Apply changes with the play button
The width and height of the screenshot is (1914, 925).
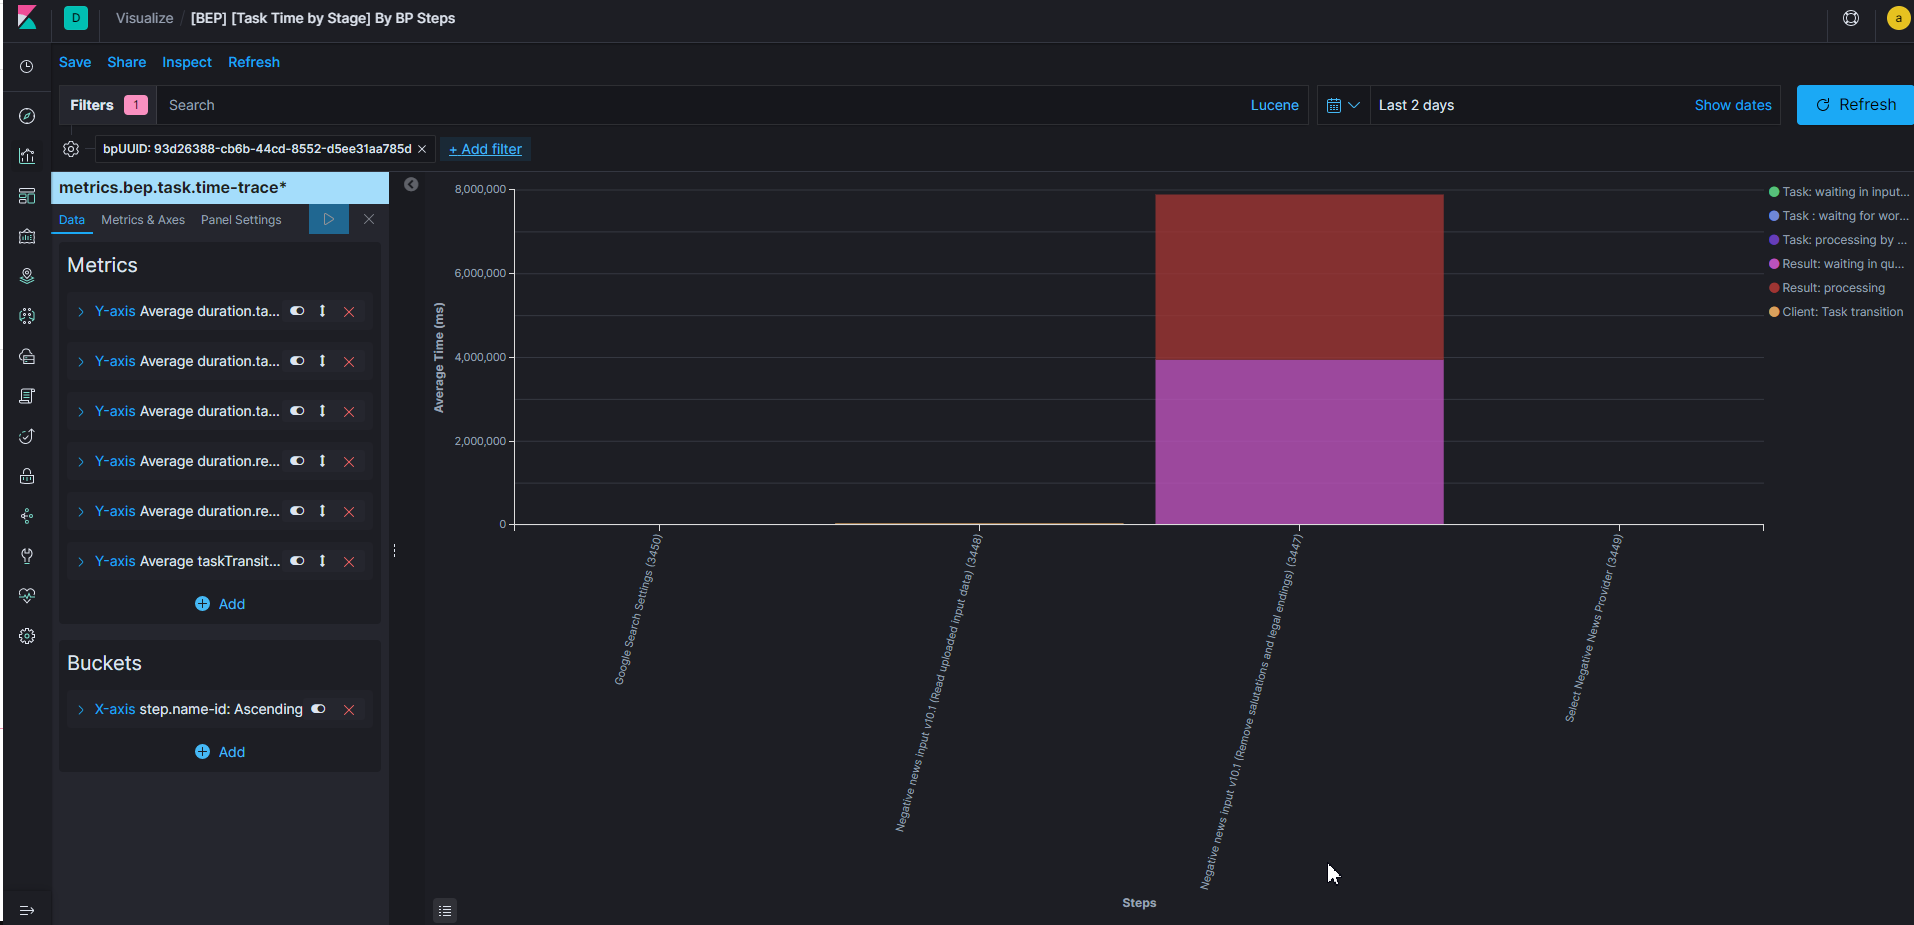pyautogui.click(x=328, y=219)
